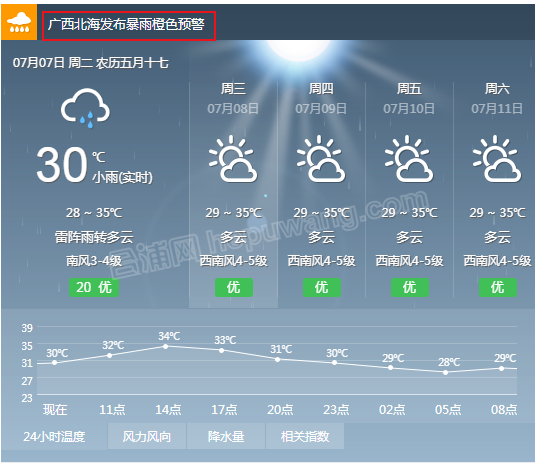Click today's 20 优 air quality badge
Image resolution: width=535 pixels, height=463 pixels.
pos(94,287)
